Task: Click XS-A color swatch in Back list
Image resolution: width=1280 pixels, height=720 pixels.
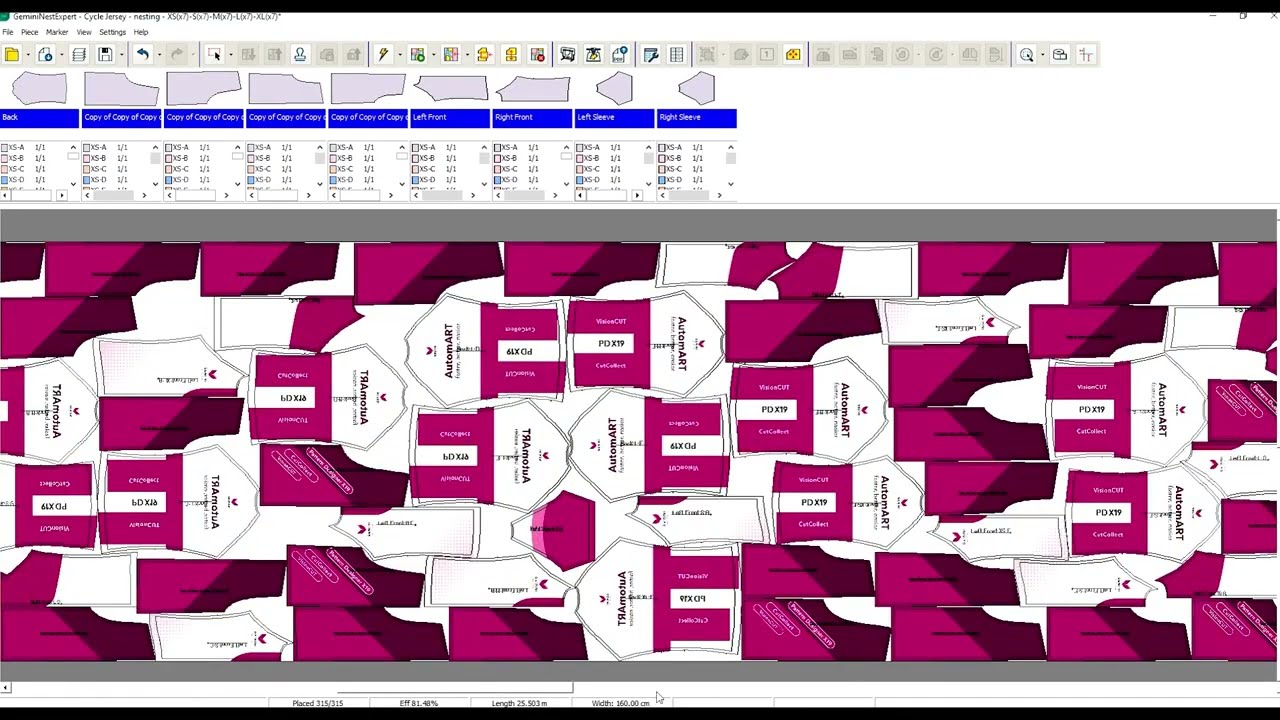Action: (x=5, y=147)
